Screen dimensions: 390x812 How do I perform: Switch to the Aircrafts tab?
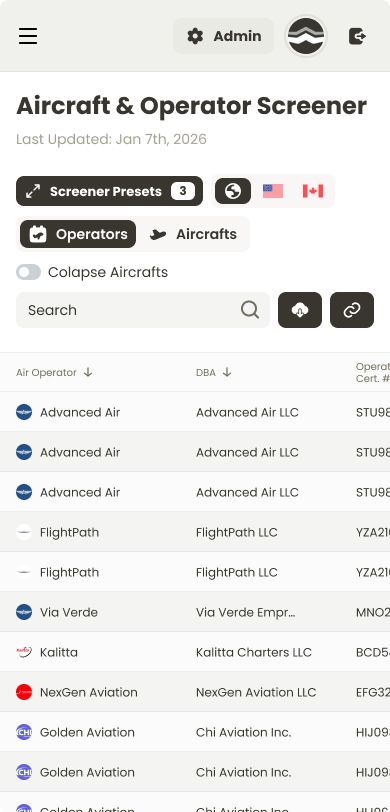tap(193, 234)
